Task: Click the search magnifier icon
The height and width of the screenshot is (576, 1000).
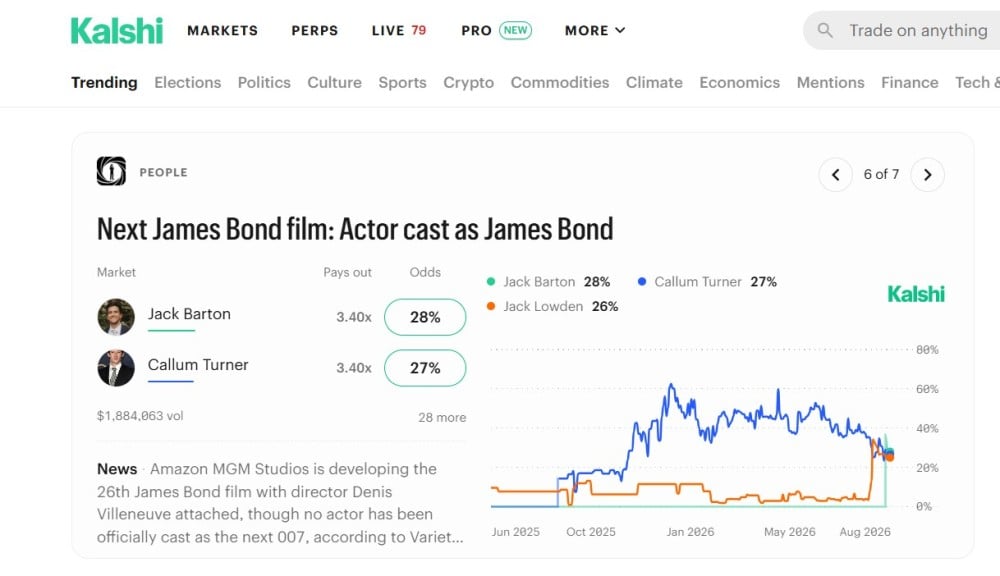Action: [825, 30]
